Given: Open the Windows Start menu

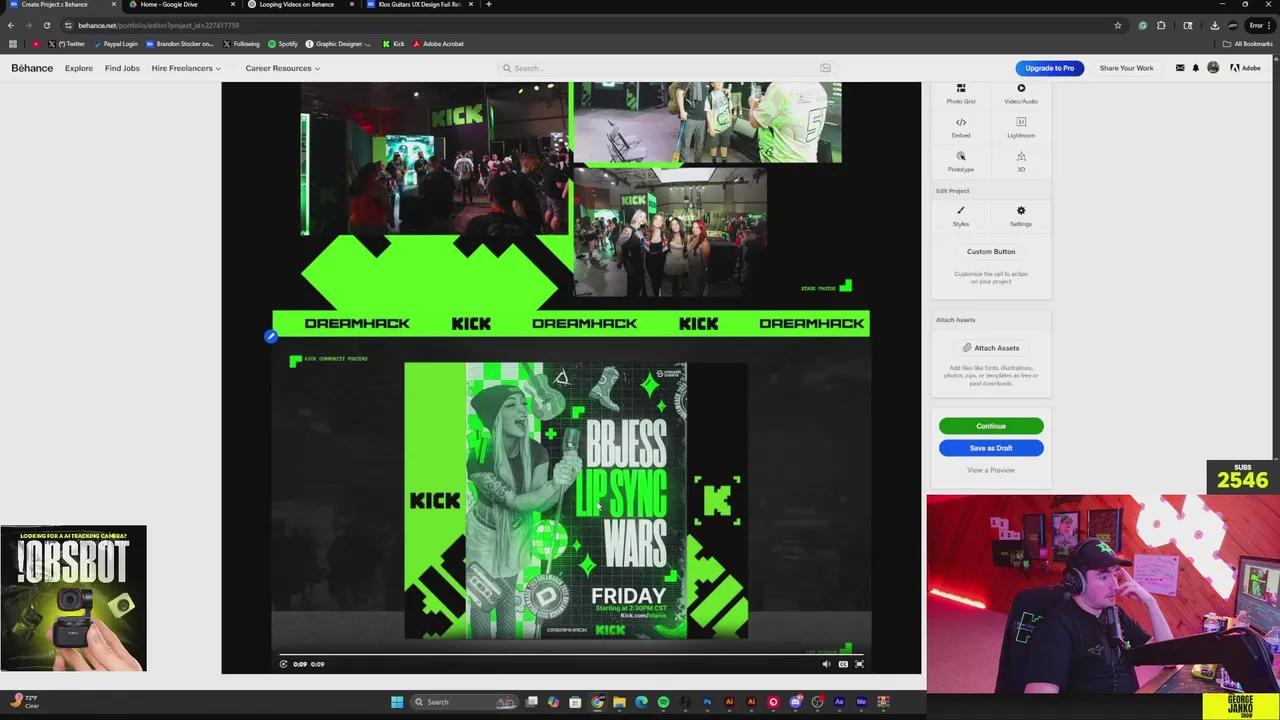Looking at the screenshot, I should click(x=397, y=702).
